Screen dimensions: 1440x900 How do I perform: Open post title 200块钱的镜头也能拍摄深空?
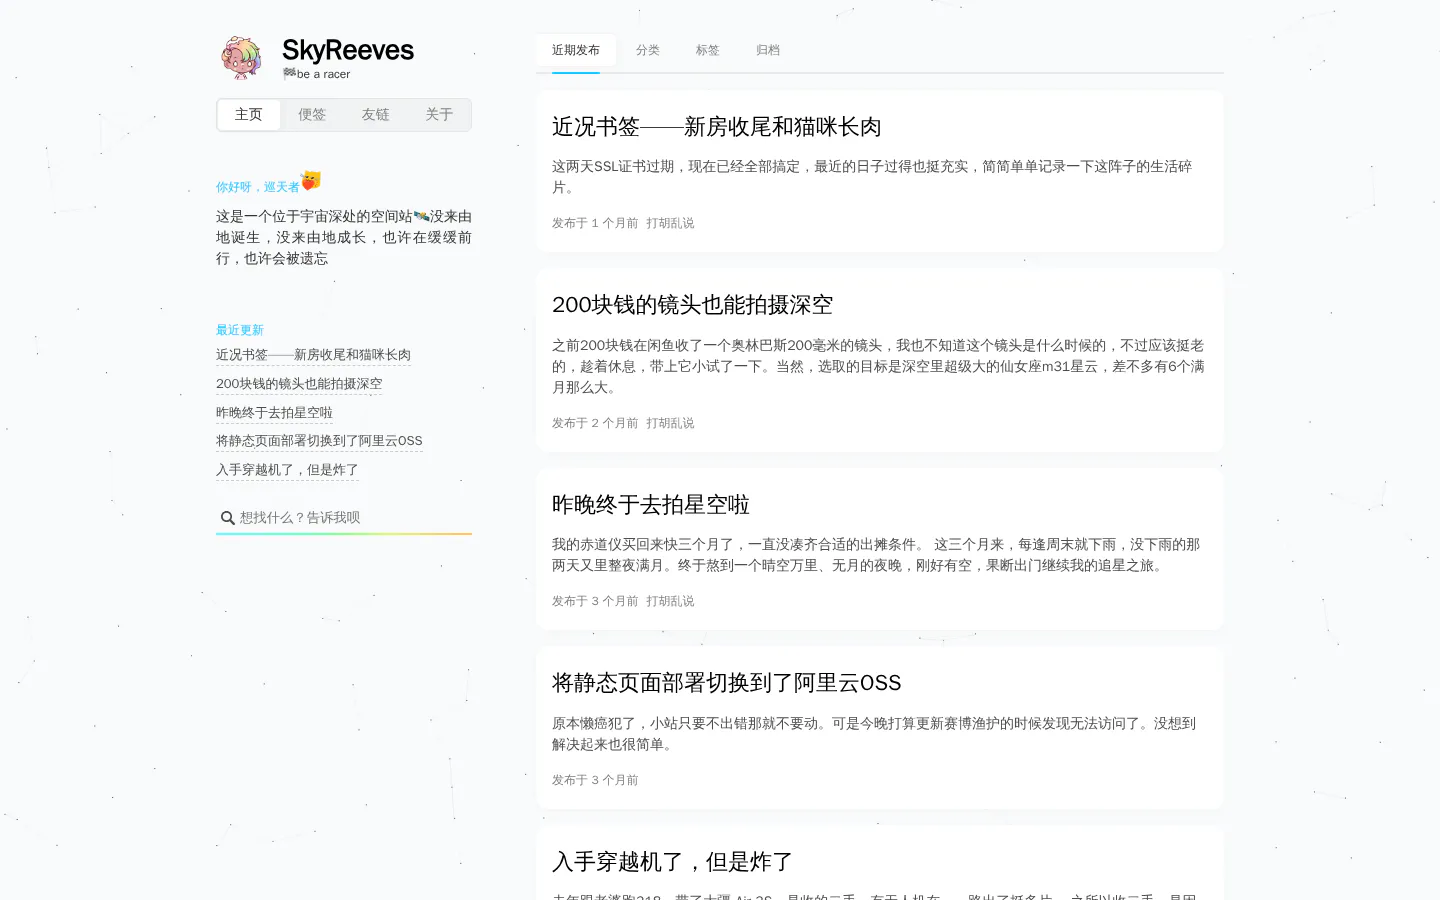tap(692, 305)
